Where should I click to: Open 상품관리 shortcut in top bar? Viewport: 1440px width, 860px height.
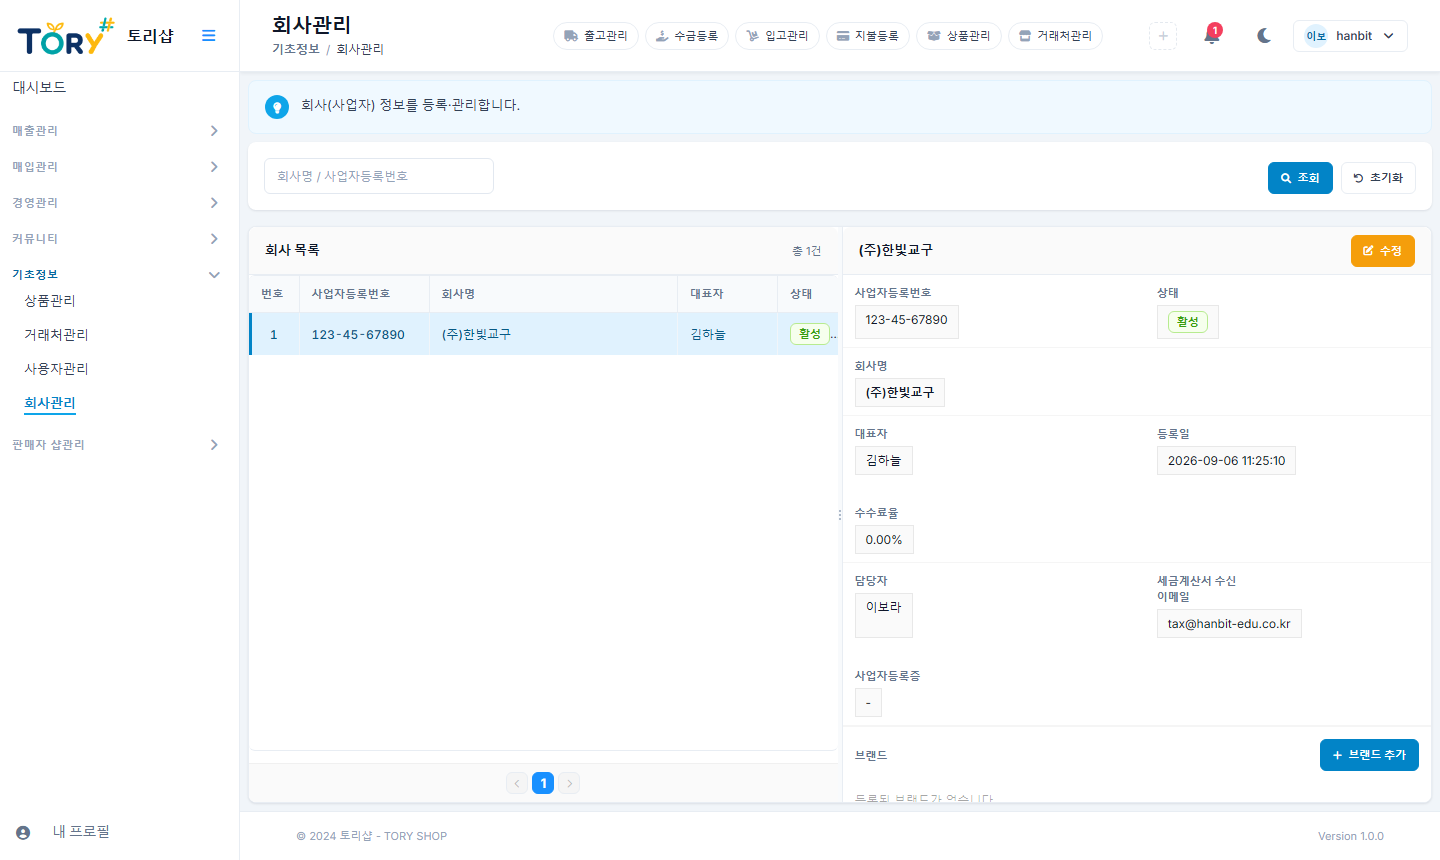[959, 36]
